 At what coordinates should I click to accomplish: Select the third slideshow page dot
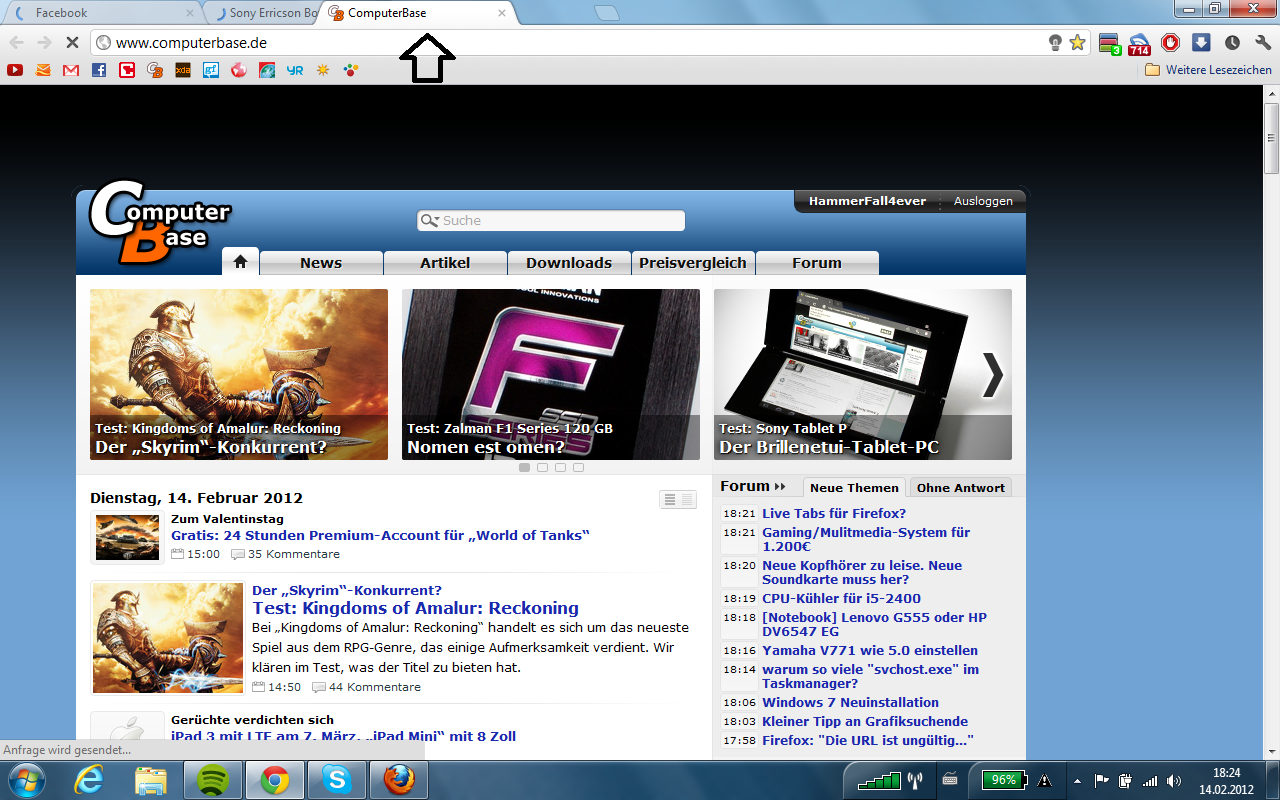tap(561, 467)
